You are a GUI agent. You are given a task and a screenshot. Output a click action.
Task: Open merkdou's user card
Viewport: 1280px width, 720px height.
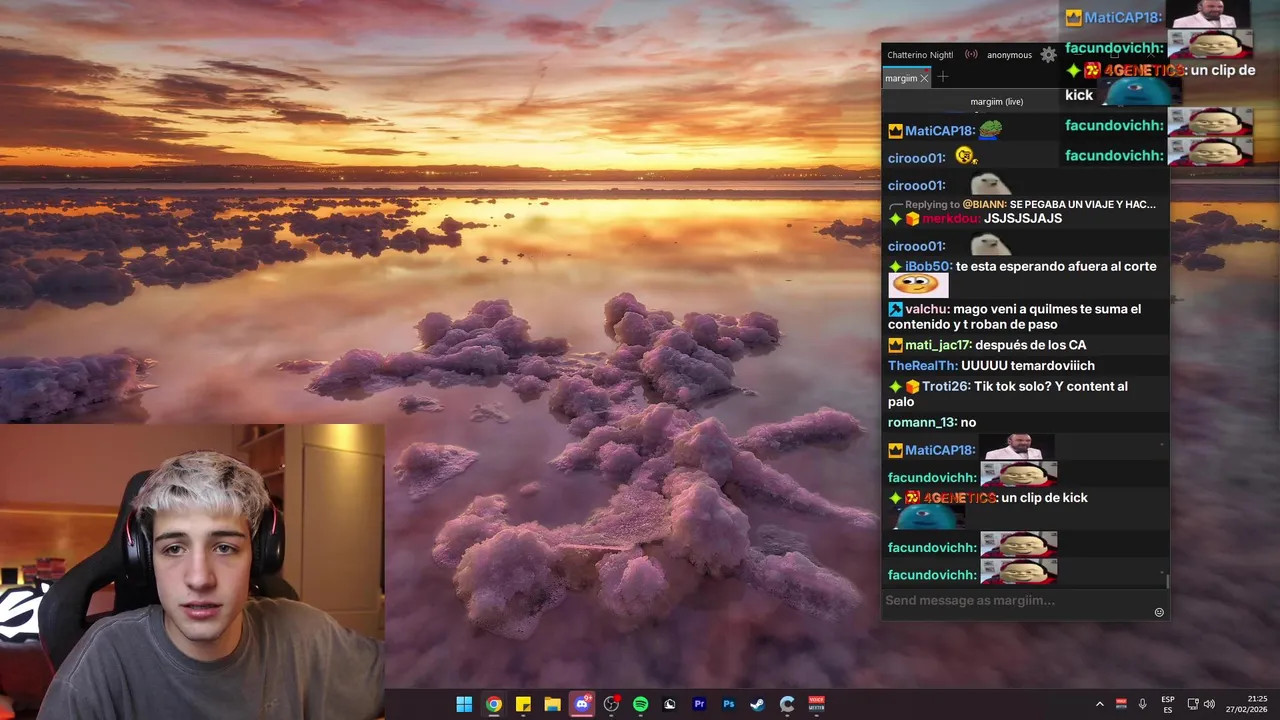(950, 219)
